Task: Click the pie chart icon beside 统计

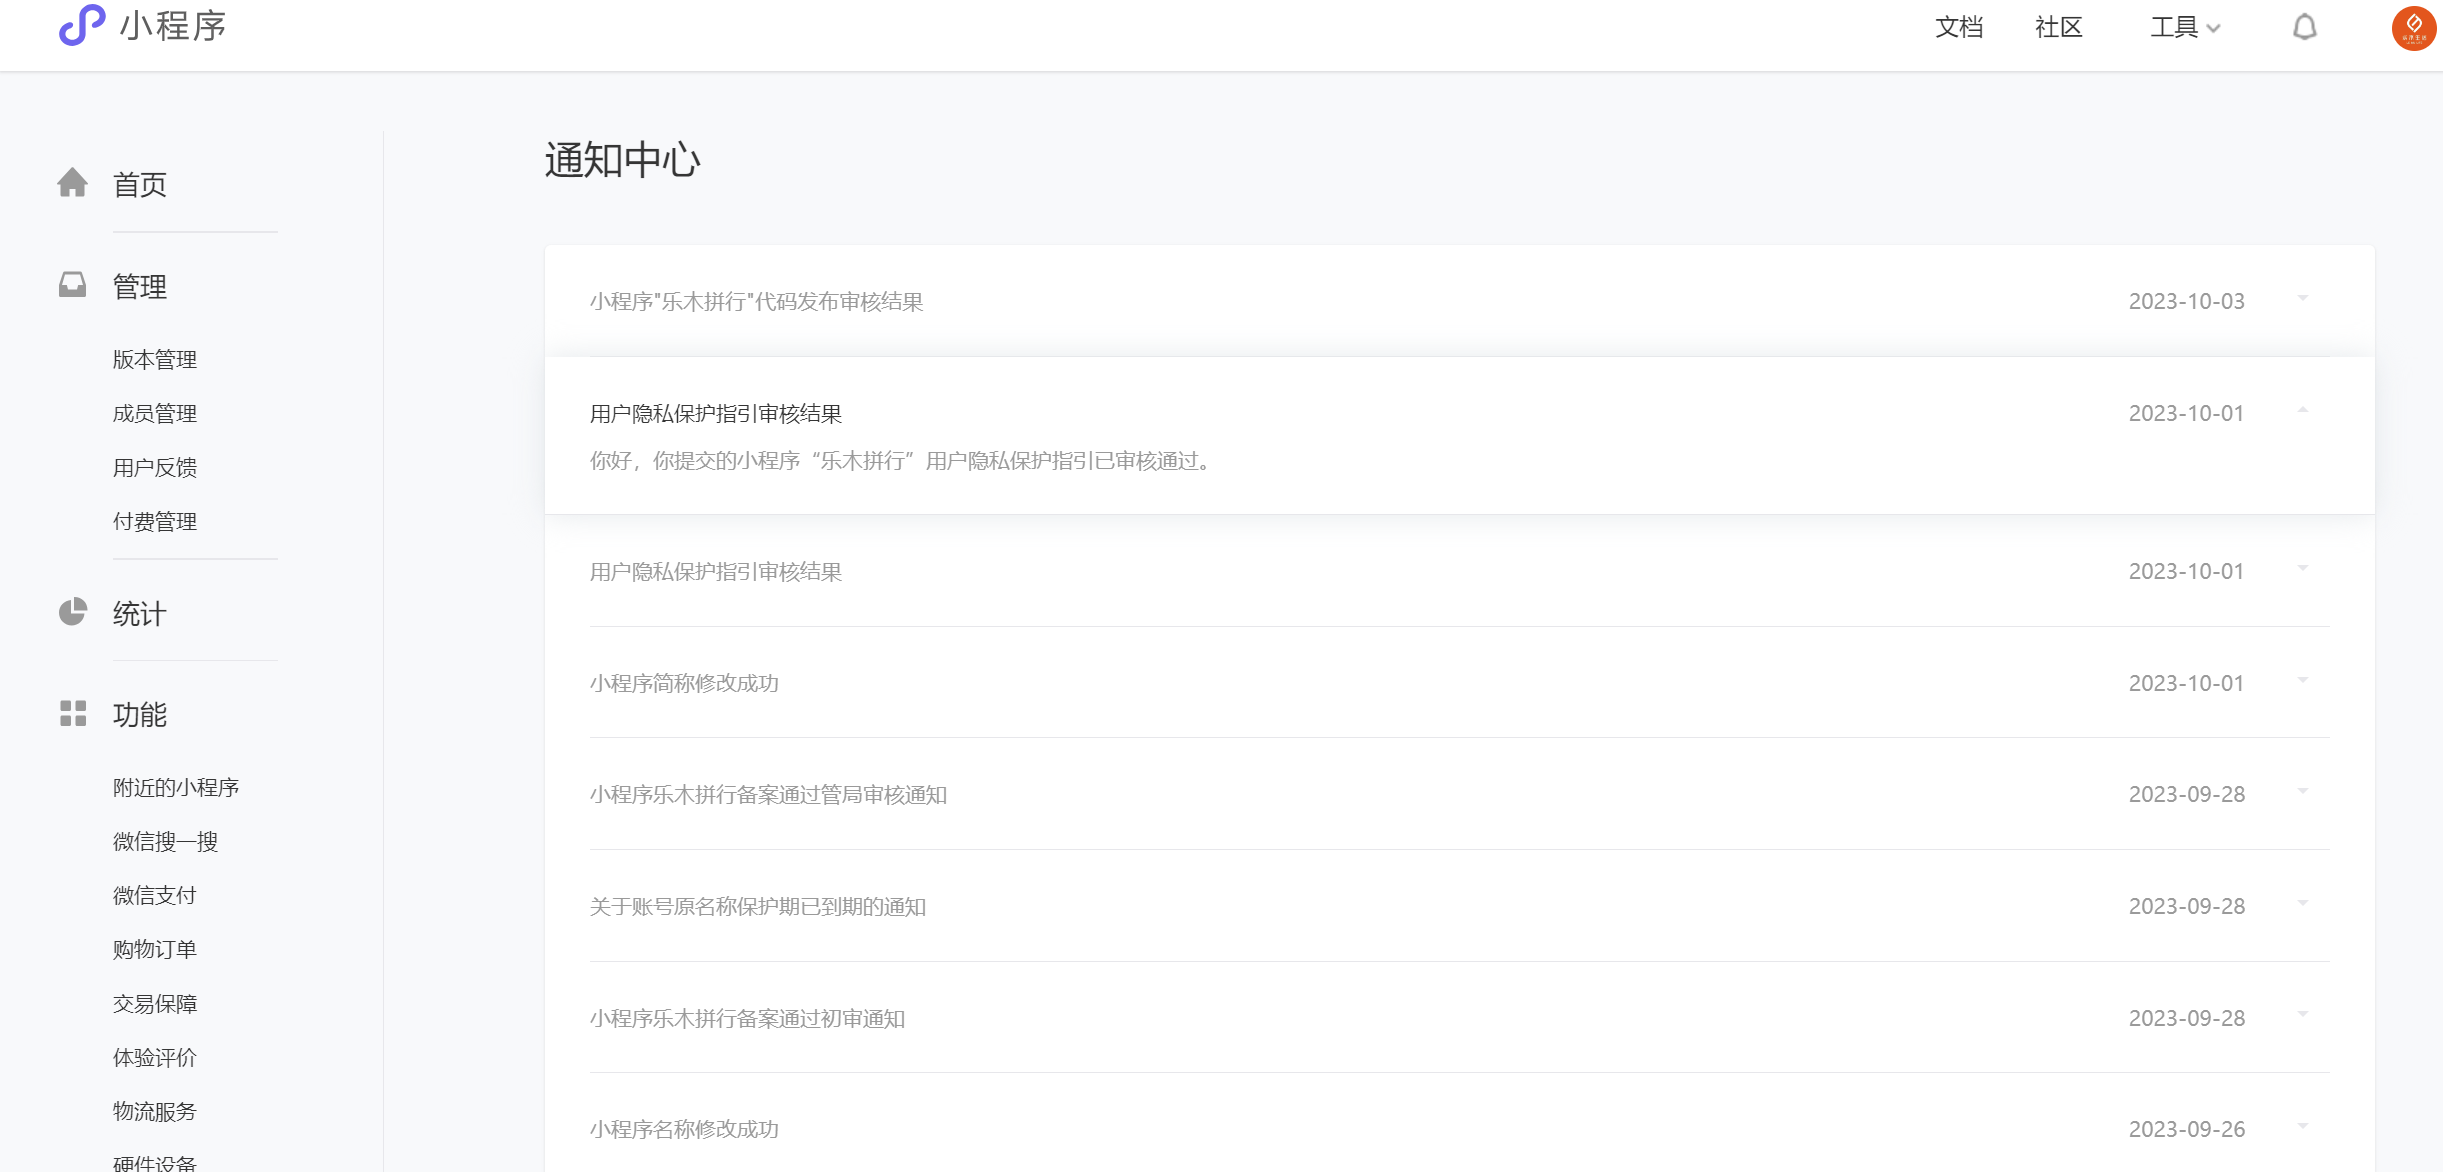Action: pyautogui.click(x=72, y=612)
